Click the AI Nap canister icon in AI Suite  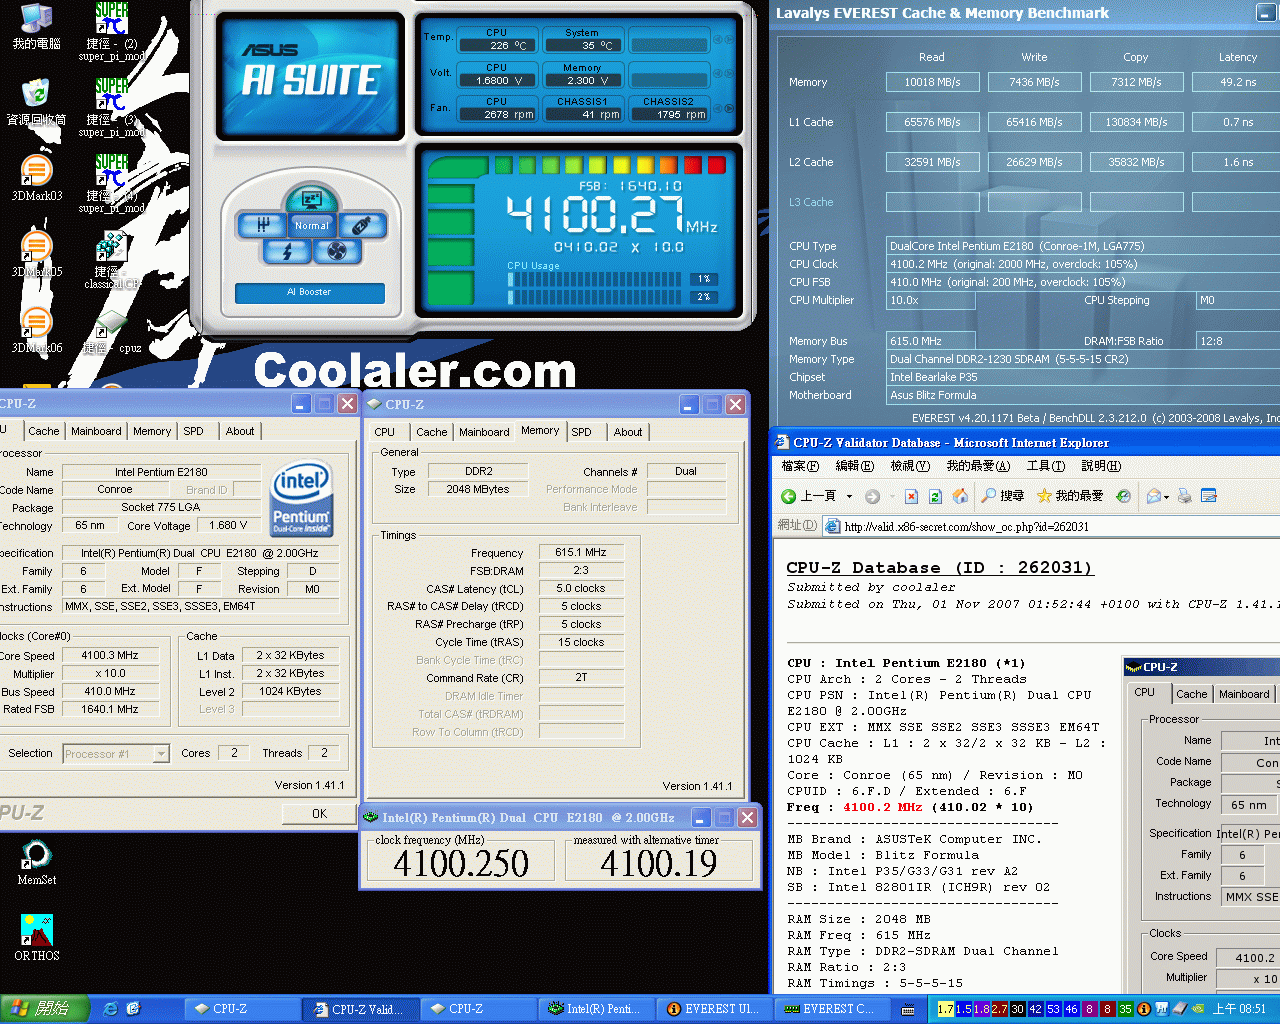point(362,225)
